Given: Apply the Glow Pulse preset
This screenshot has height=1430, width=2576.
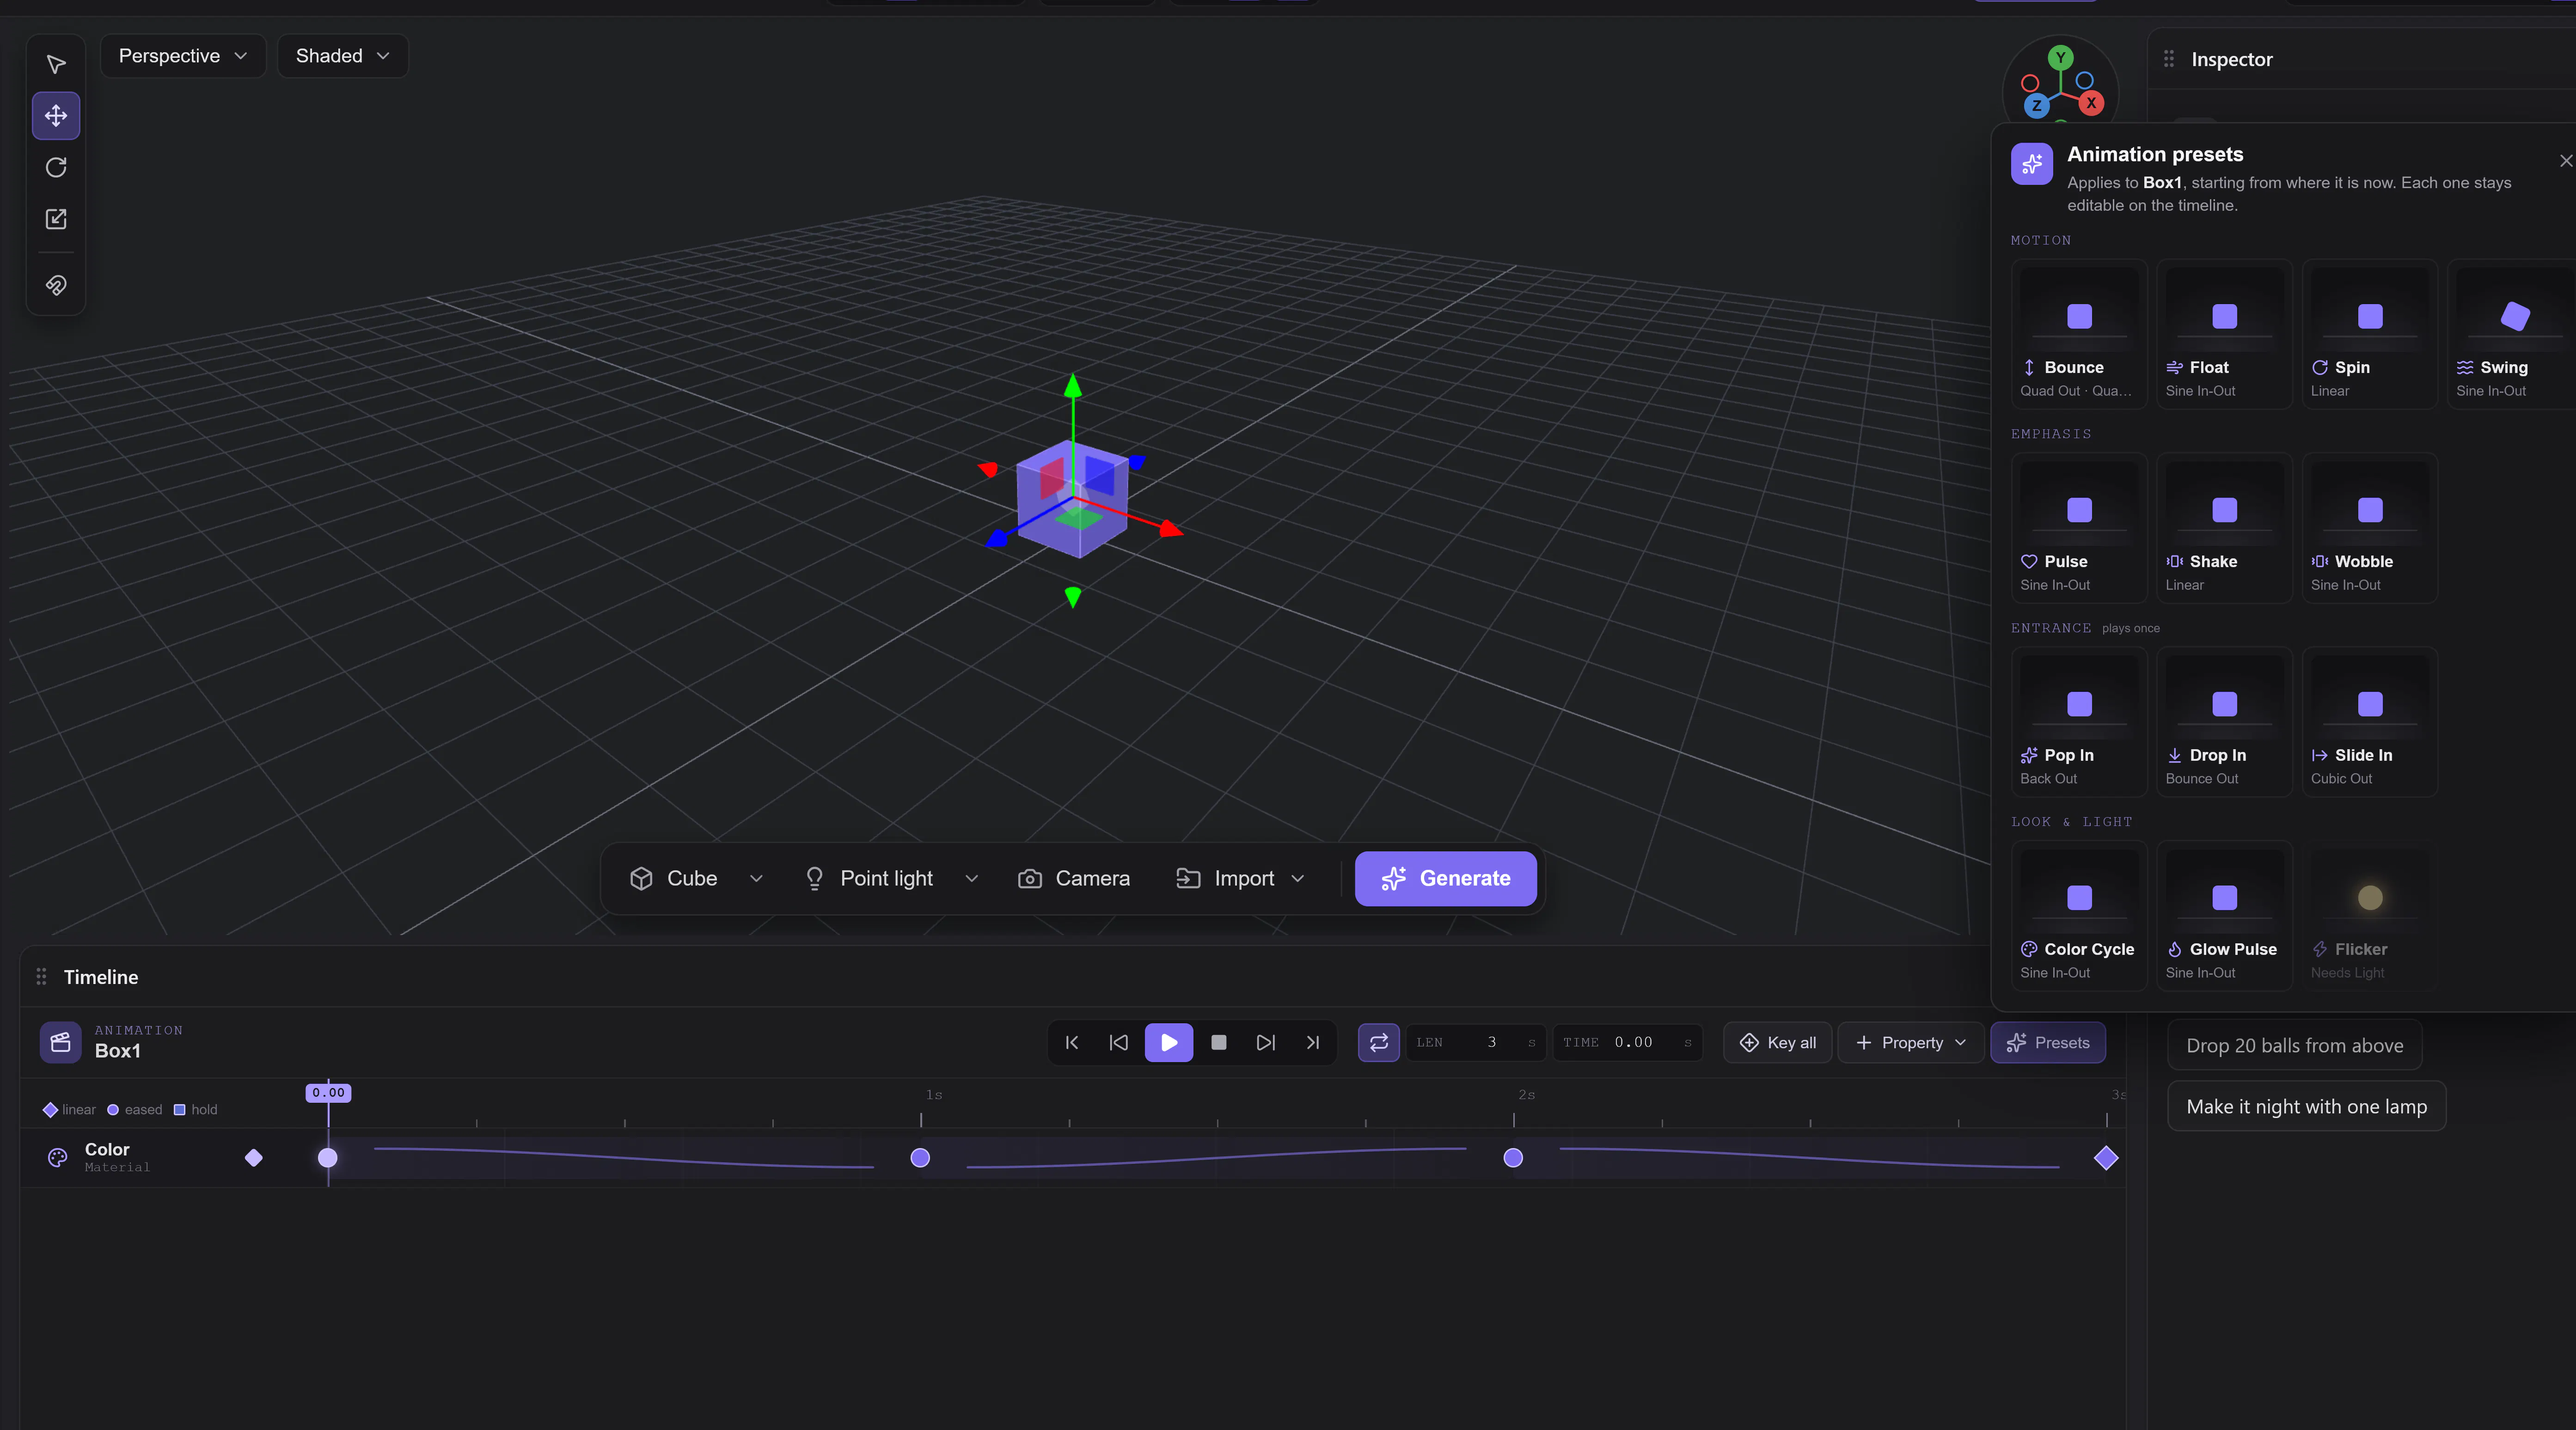Looking at the screenshot, I should pyautogui.click(x=2224, y=916).
